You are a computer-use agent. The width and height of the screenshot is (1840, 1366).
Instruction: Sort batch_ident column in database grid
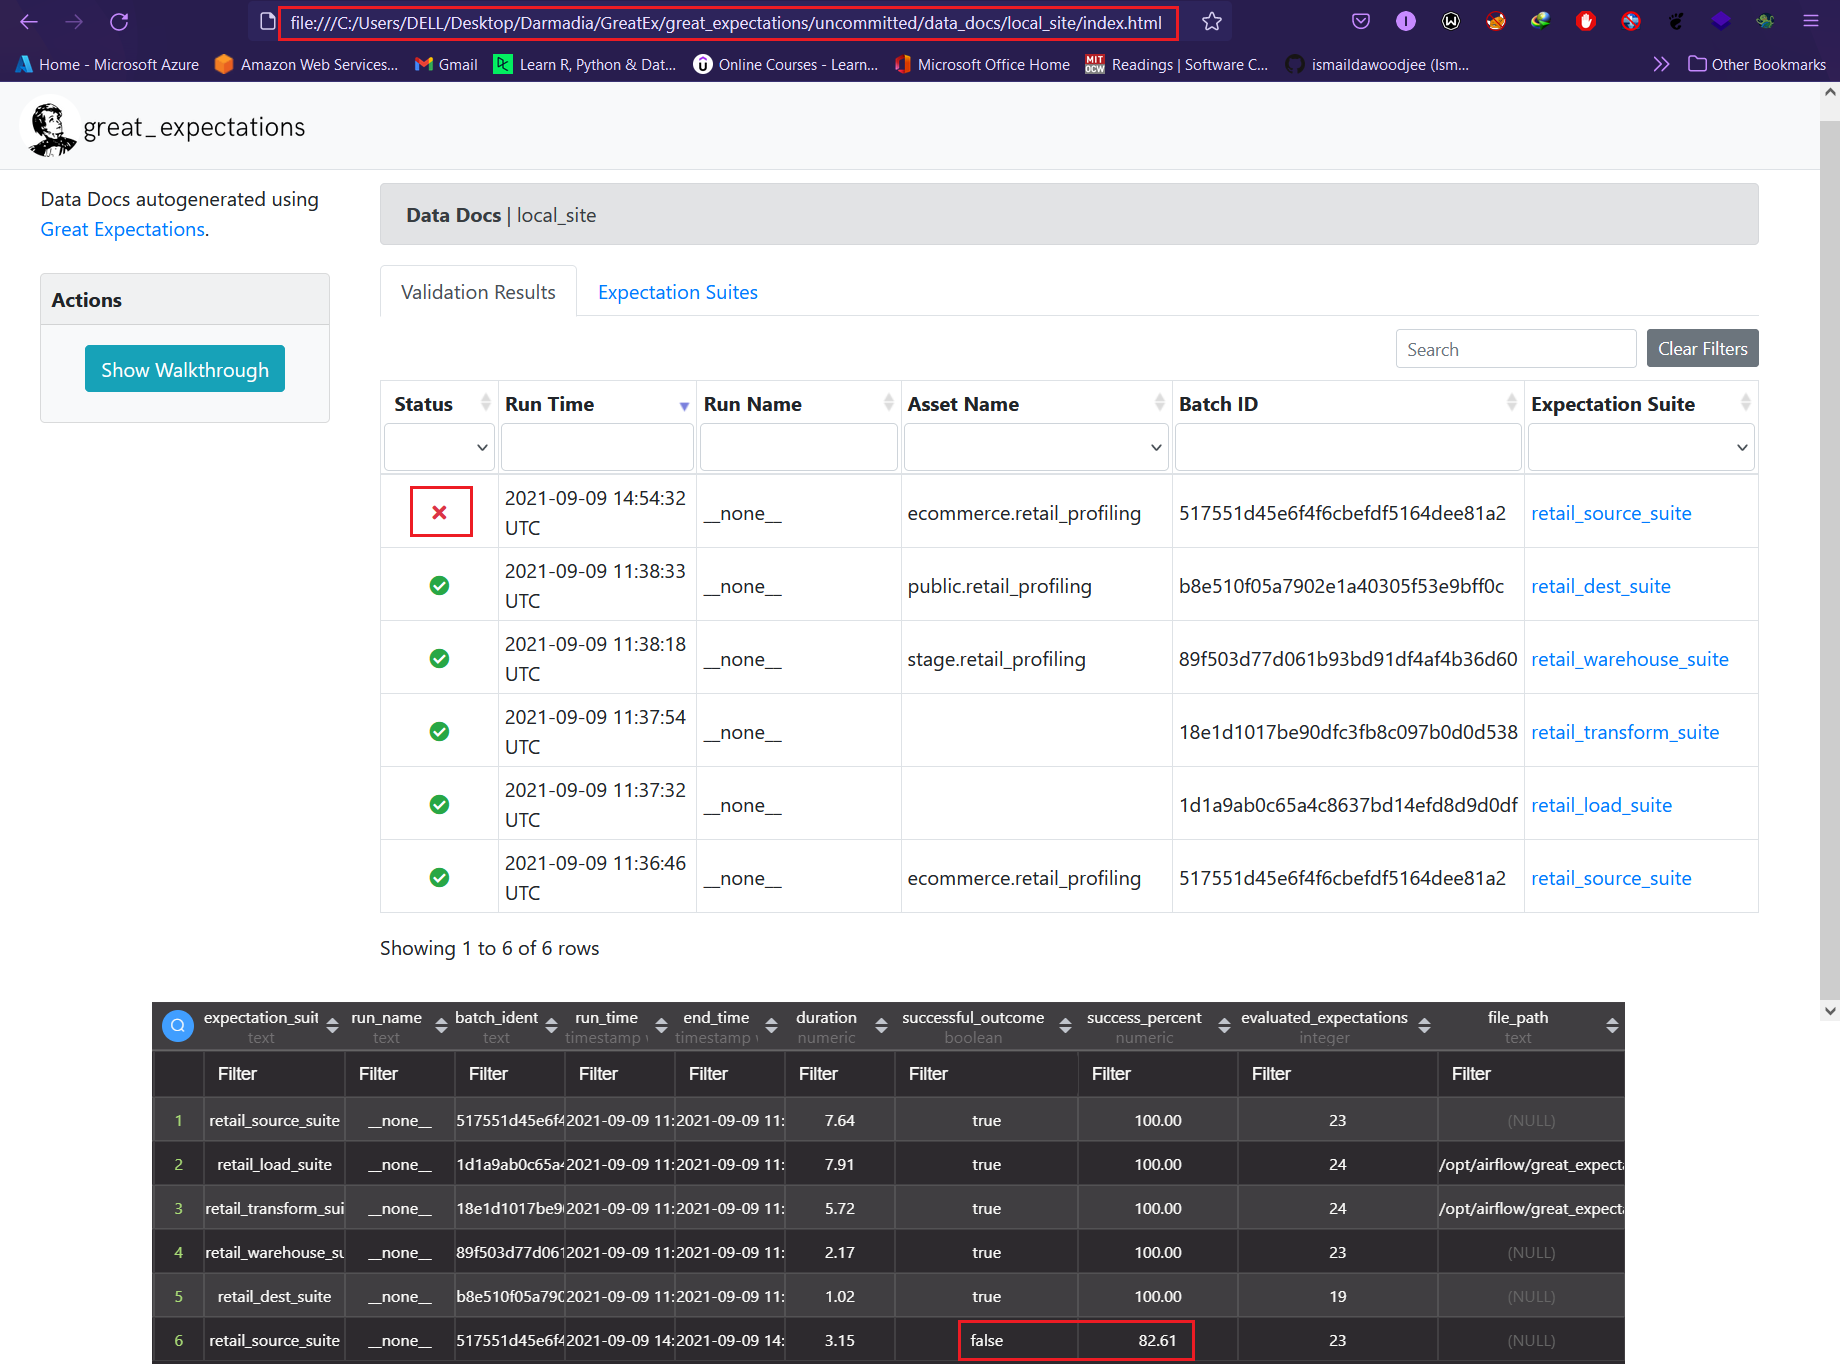coord(551,1026)
